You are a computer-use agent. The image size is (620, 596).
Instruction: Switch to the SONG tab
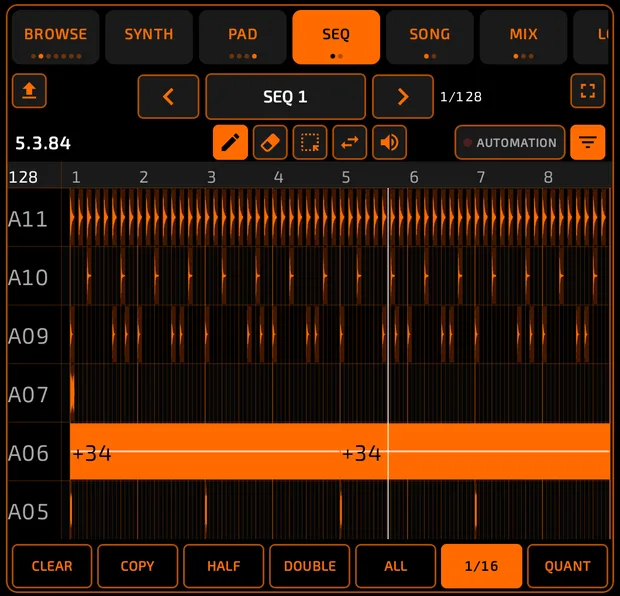click(430, 37)
